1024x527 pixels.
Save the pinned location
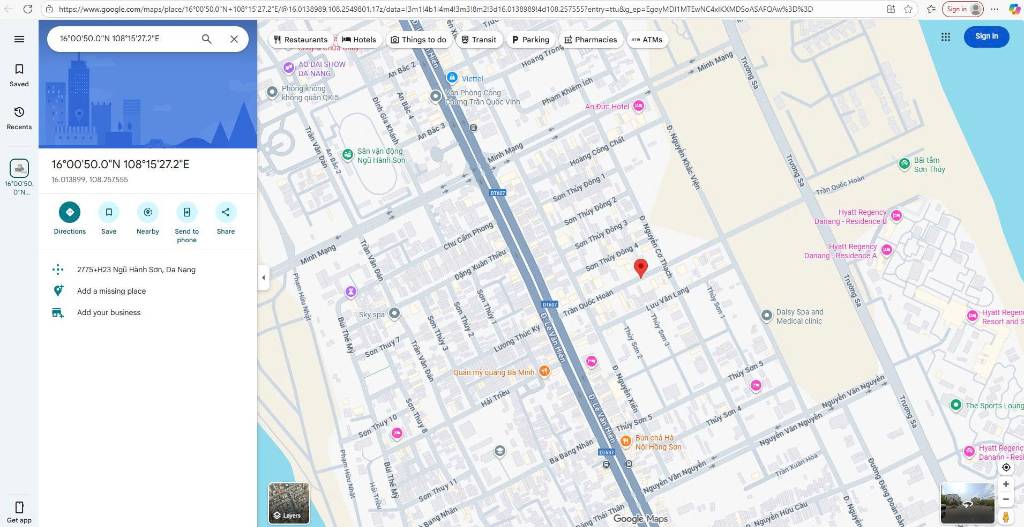108,212
